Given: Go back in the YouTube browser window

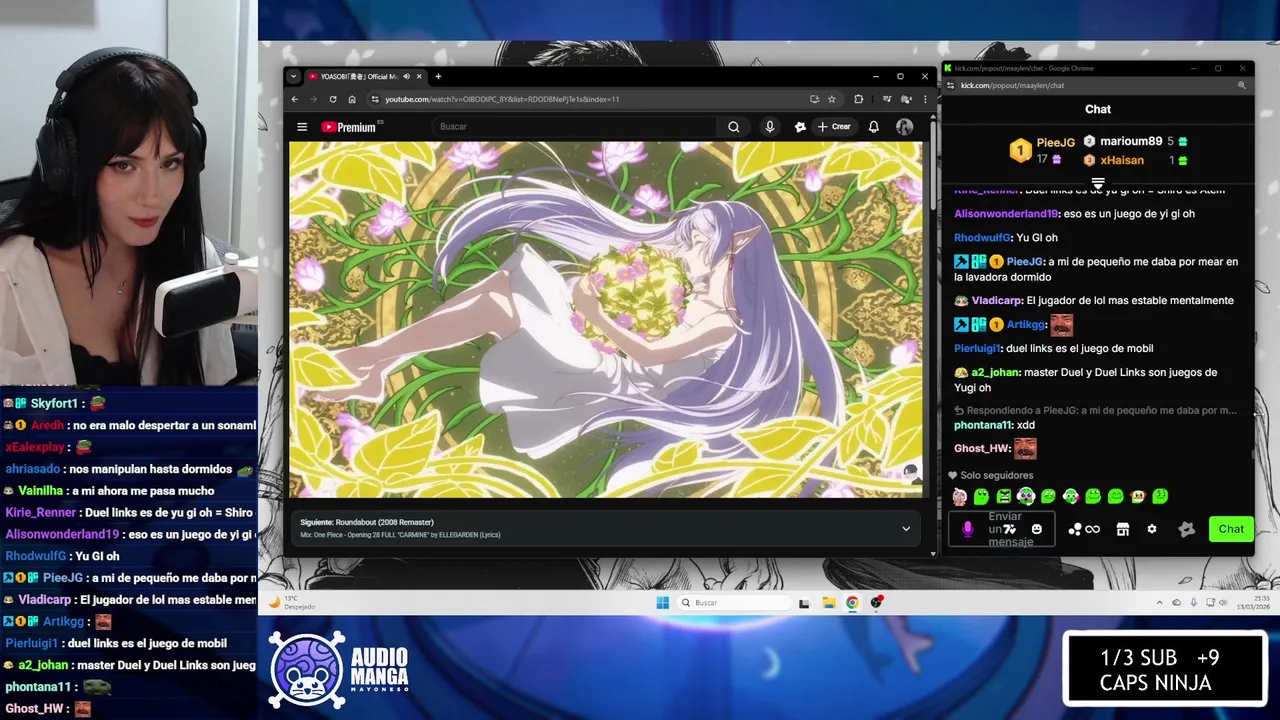Looking at the screenshot, I should pos(294,99).
